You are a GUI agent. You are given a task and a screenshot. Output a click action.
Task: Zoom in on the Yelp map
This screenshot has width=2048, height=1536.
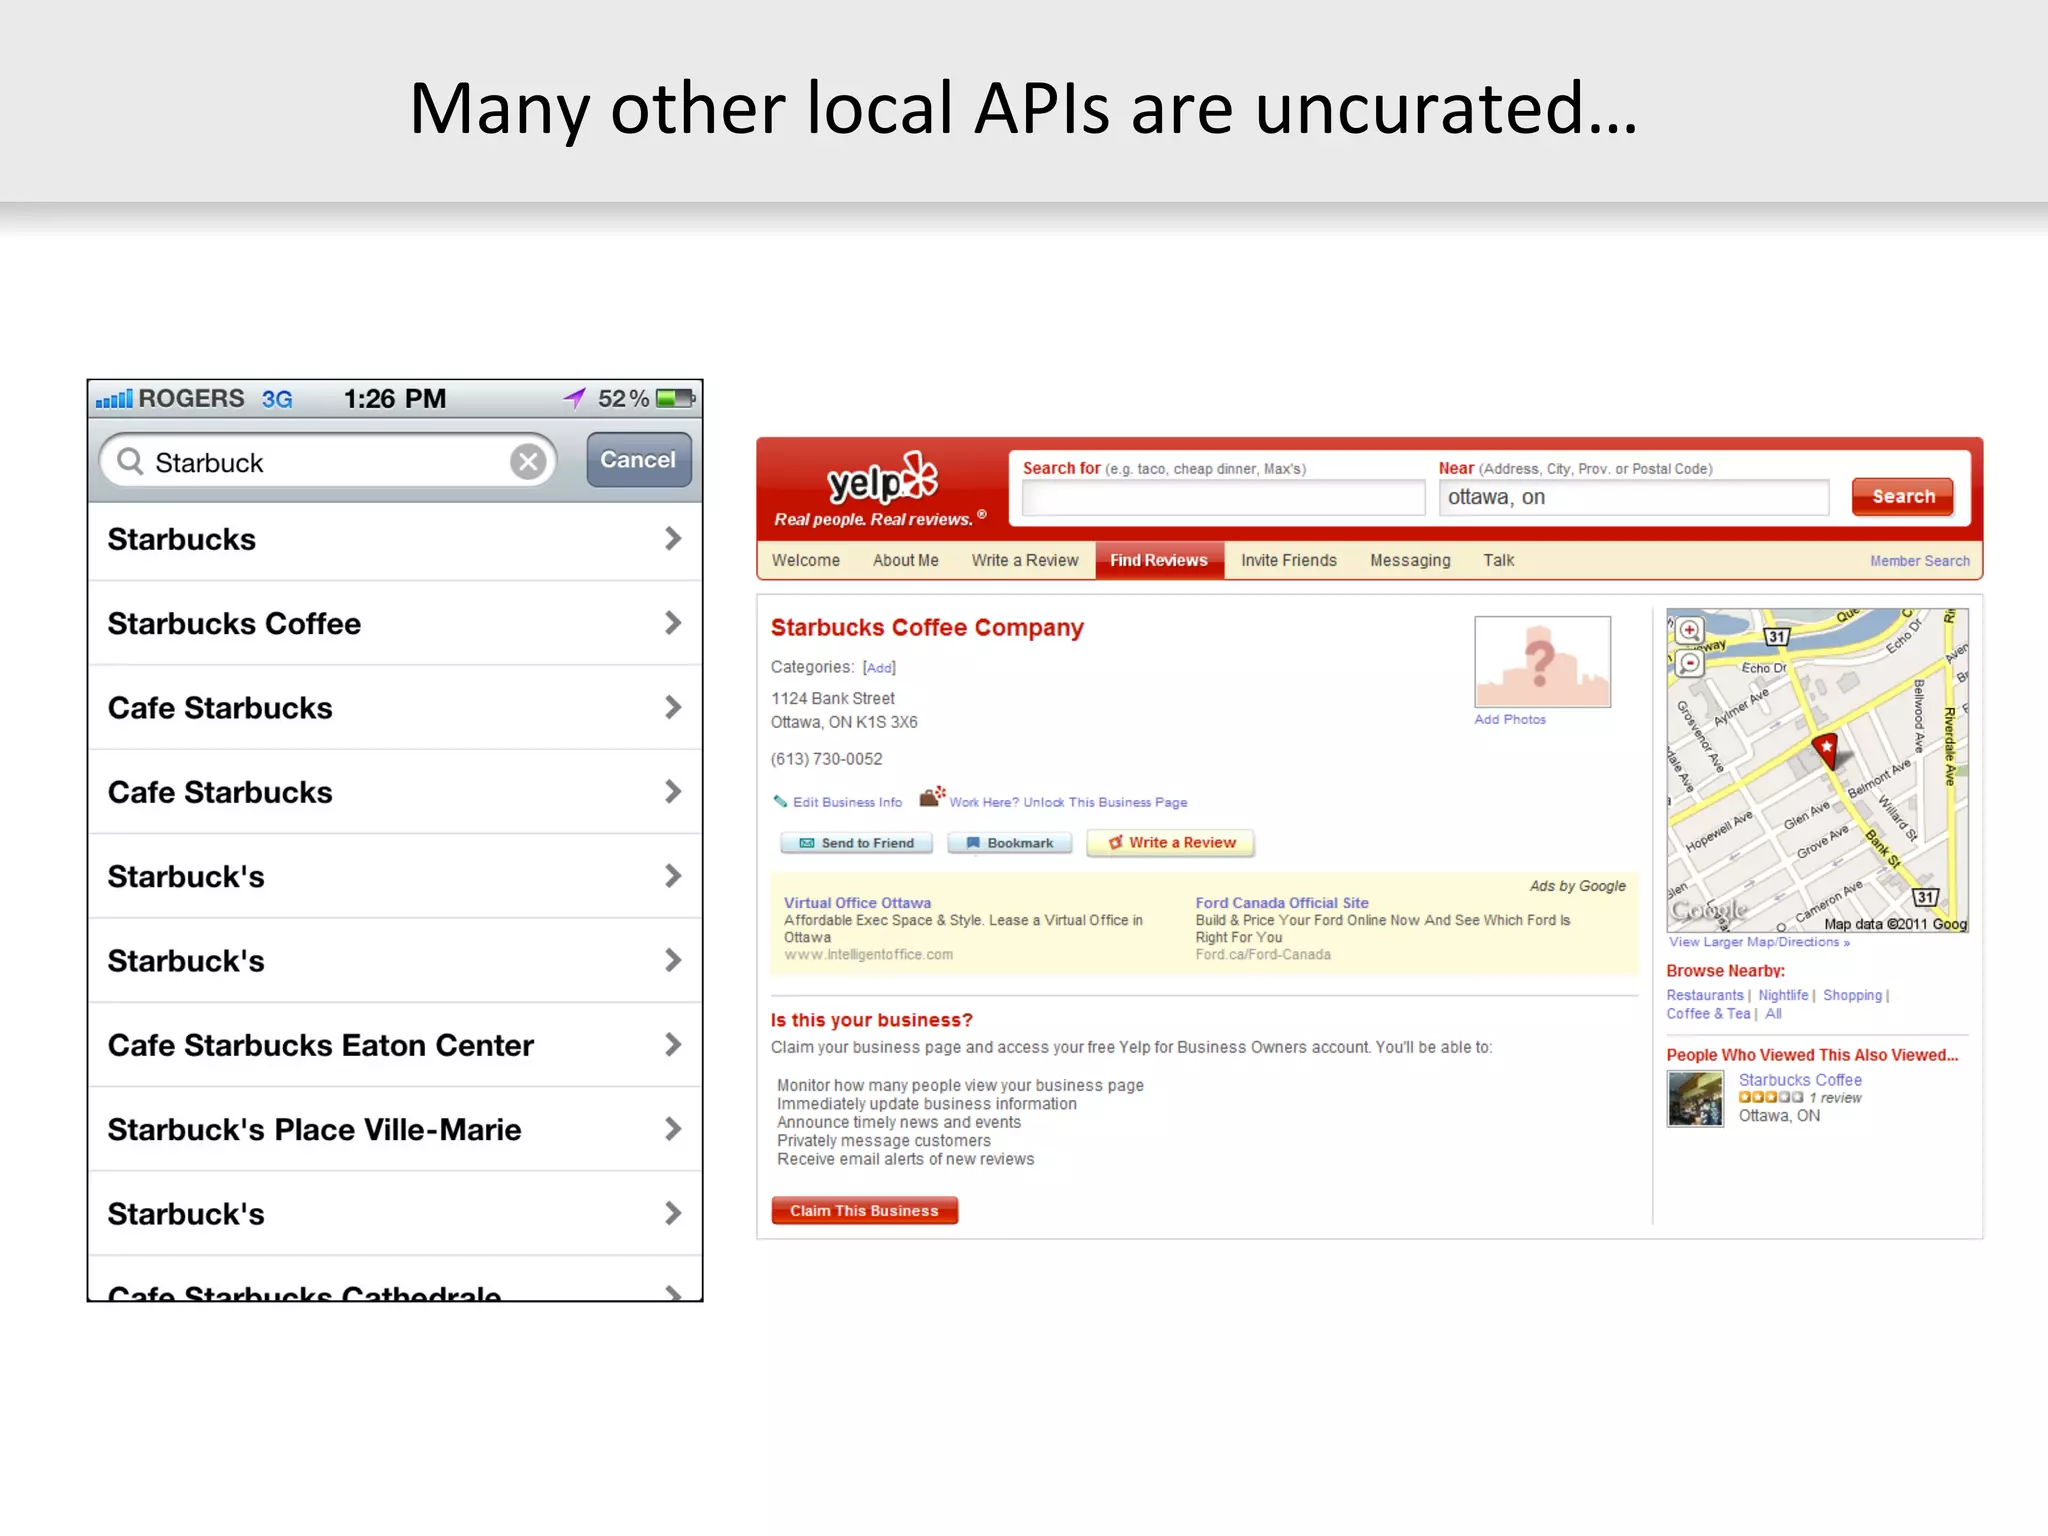[1690, 630]
